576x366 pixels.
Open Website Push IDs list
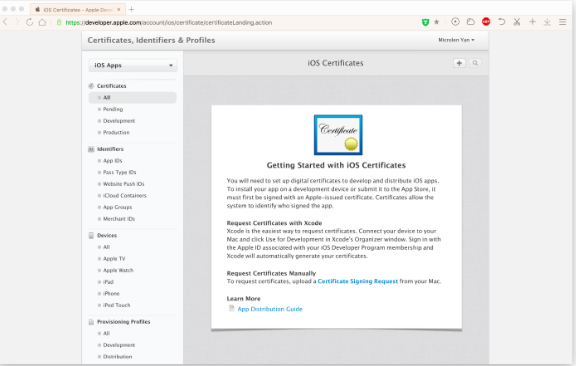[x=123, y=184]
